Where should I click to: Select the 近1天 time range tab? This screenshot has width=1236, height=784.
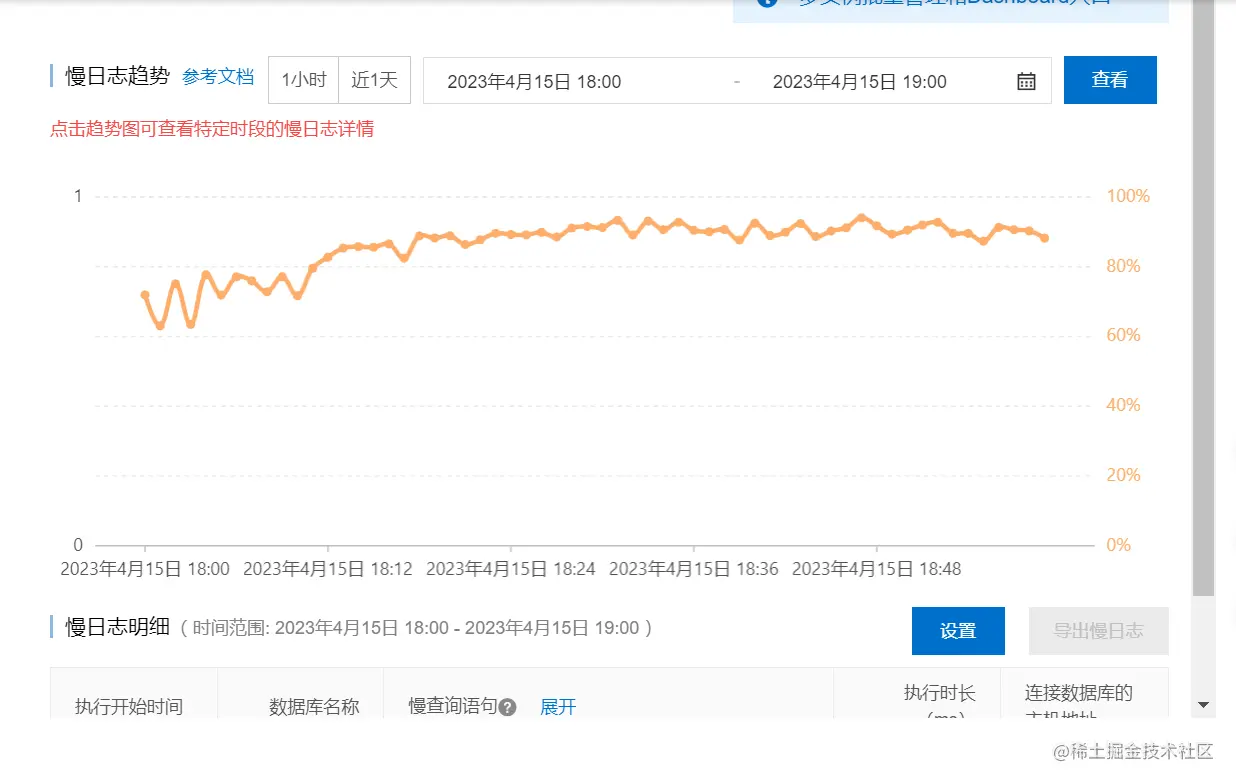(x=375, y=80)
